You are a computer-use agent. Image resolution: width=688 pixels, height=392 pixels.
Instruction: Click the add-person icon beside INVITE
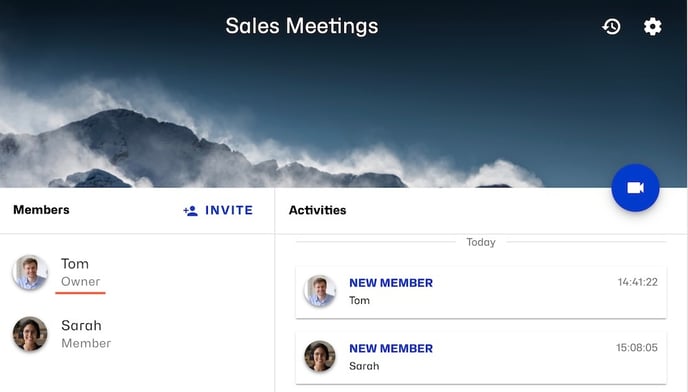[190, 211]
